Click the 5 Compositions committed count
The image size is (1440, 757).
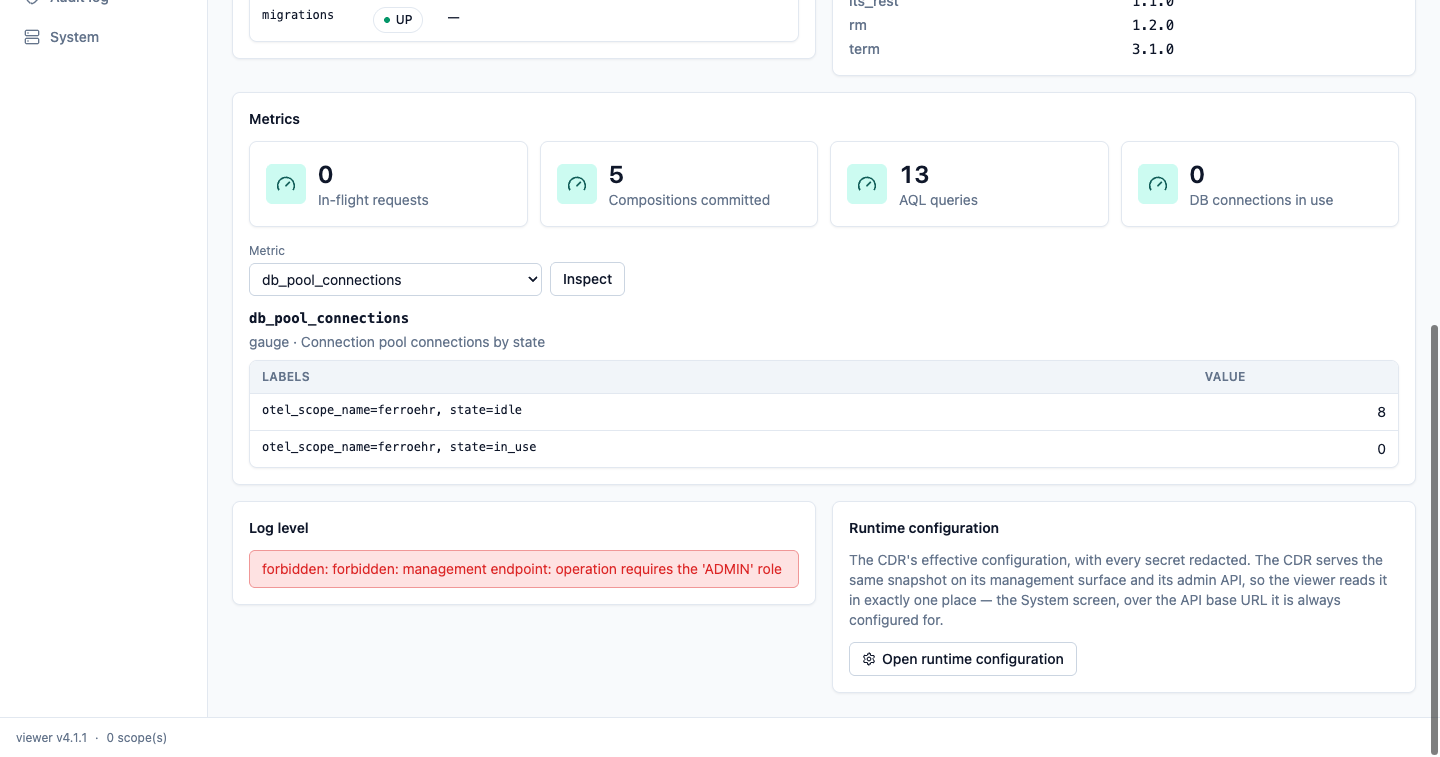[616, 175]
